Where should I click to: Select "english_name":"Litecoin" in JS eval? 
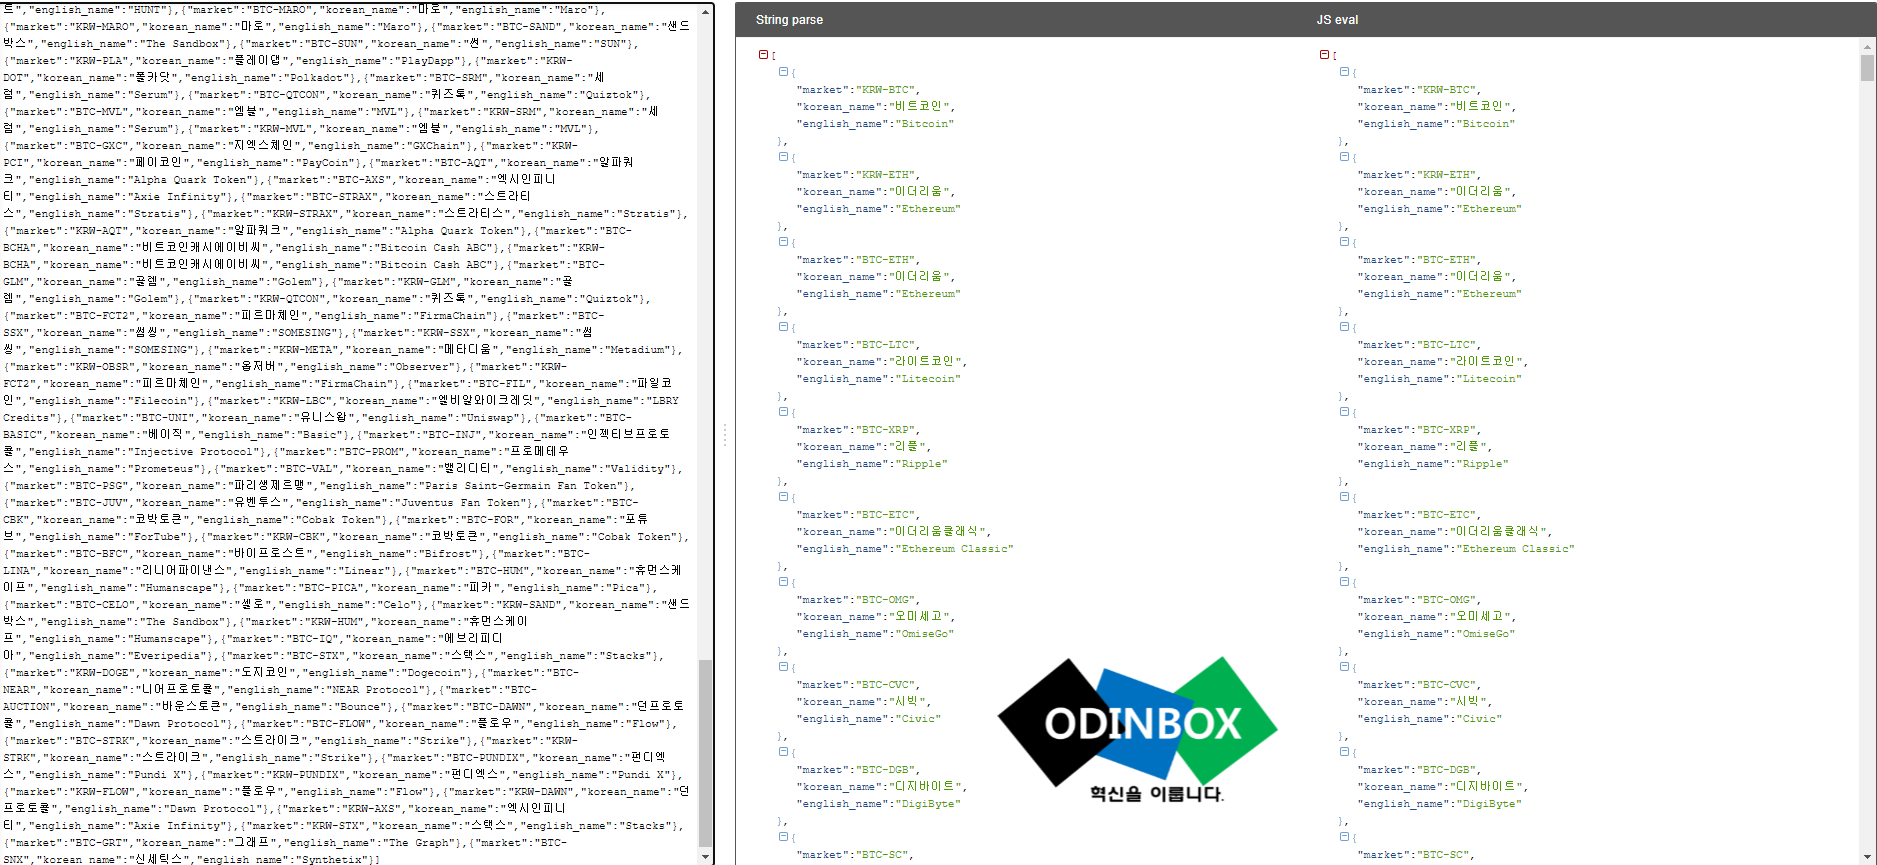(x=1439, y=379)
